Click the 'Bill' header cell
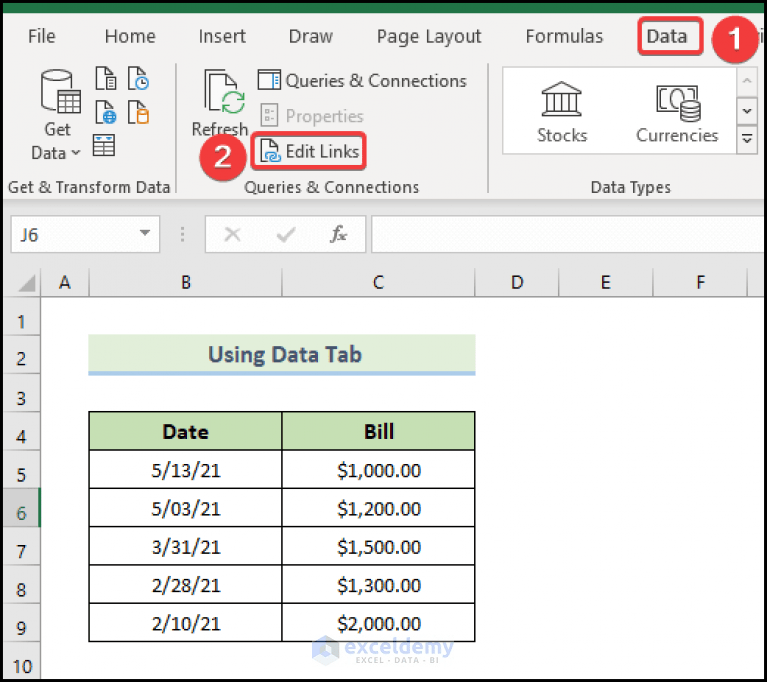This screenshot has height=682, width=767. tap(378, 432)
